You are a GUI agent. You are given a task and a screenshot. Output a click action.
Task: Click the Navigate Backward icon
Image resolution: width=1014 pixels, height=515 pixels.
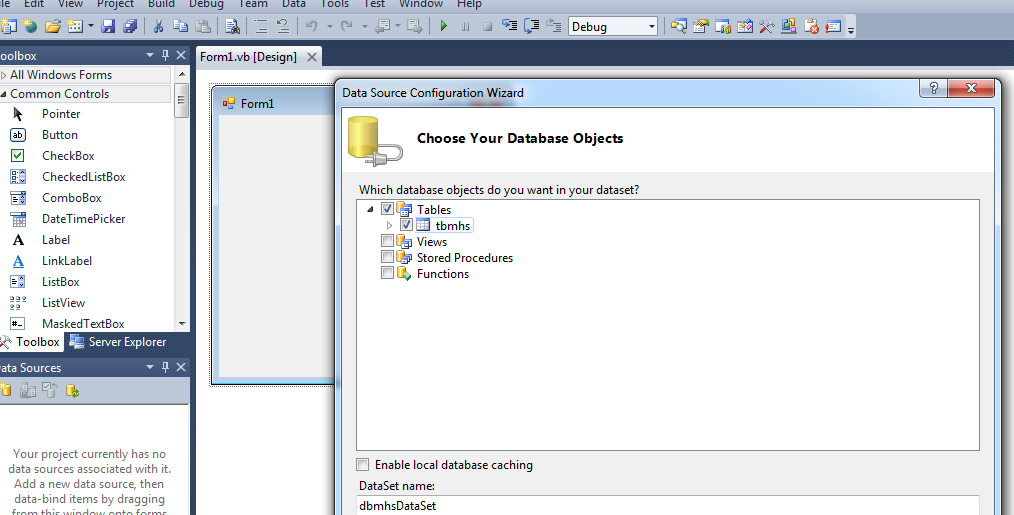coord(382,27)
